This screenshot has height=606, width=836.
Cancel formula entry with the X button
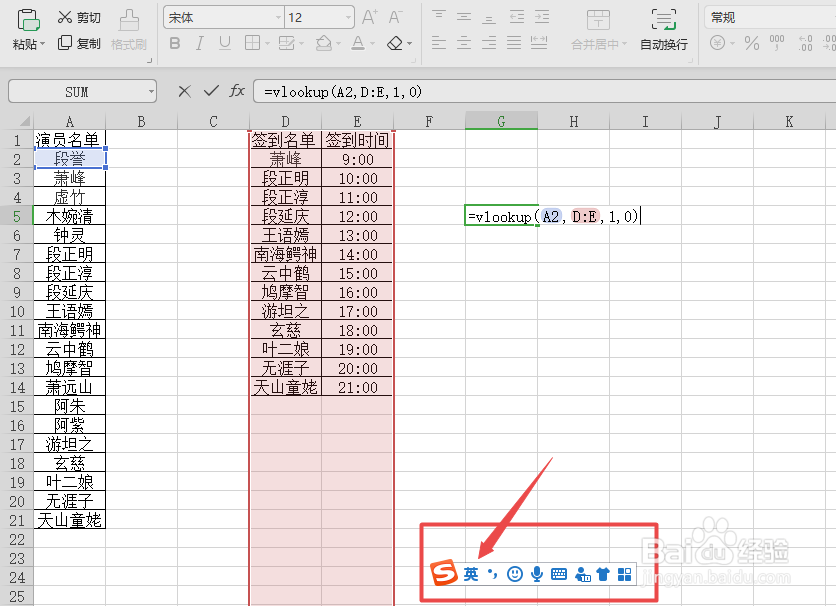click(x=184, y=90)
